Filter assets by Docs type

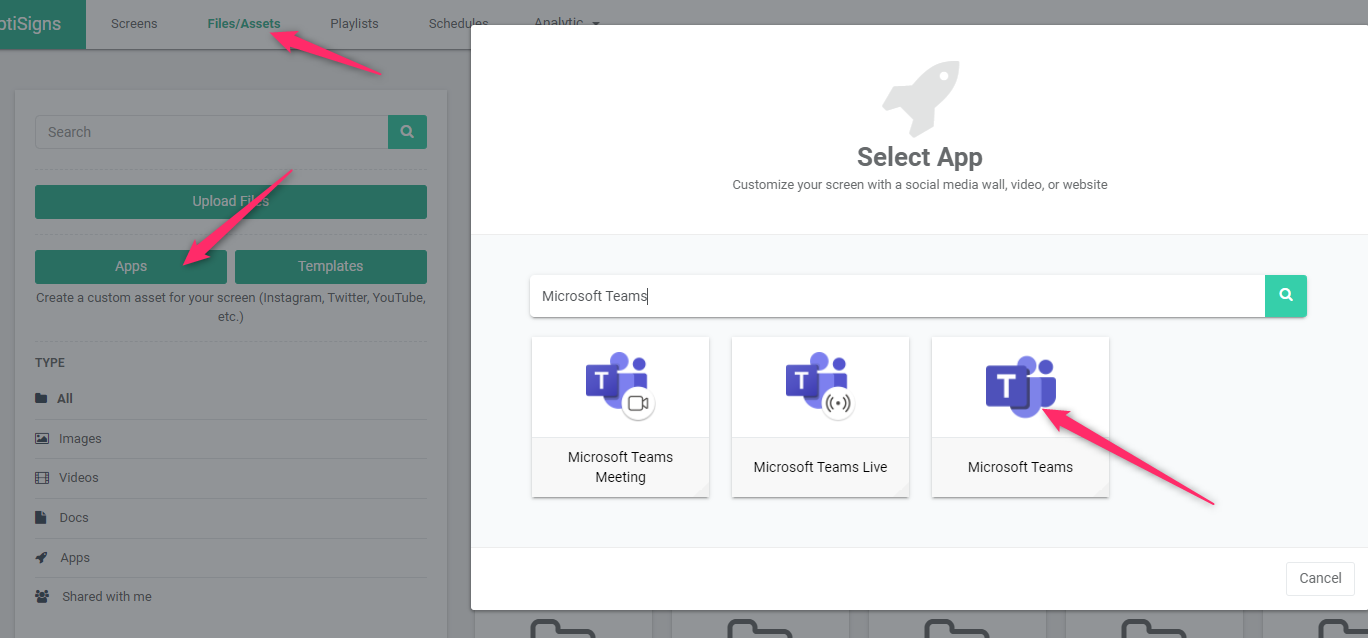(73, 518)
